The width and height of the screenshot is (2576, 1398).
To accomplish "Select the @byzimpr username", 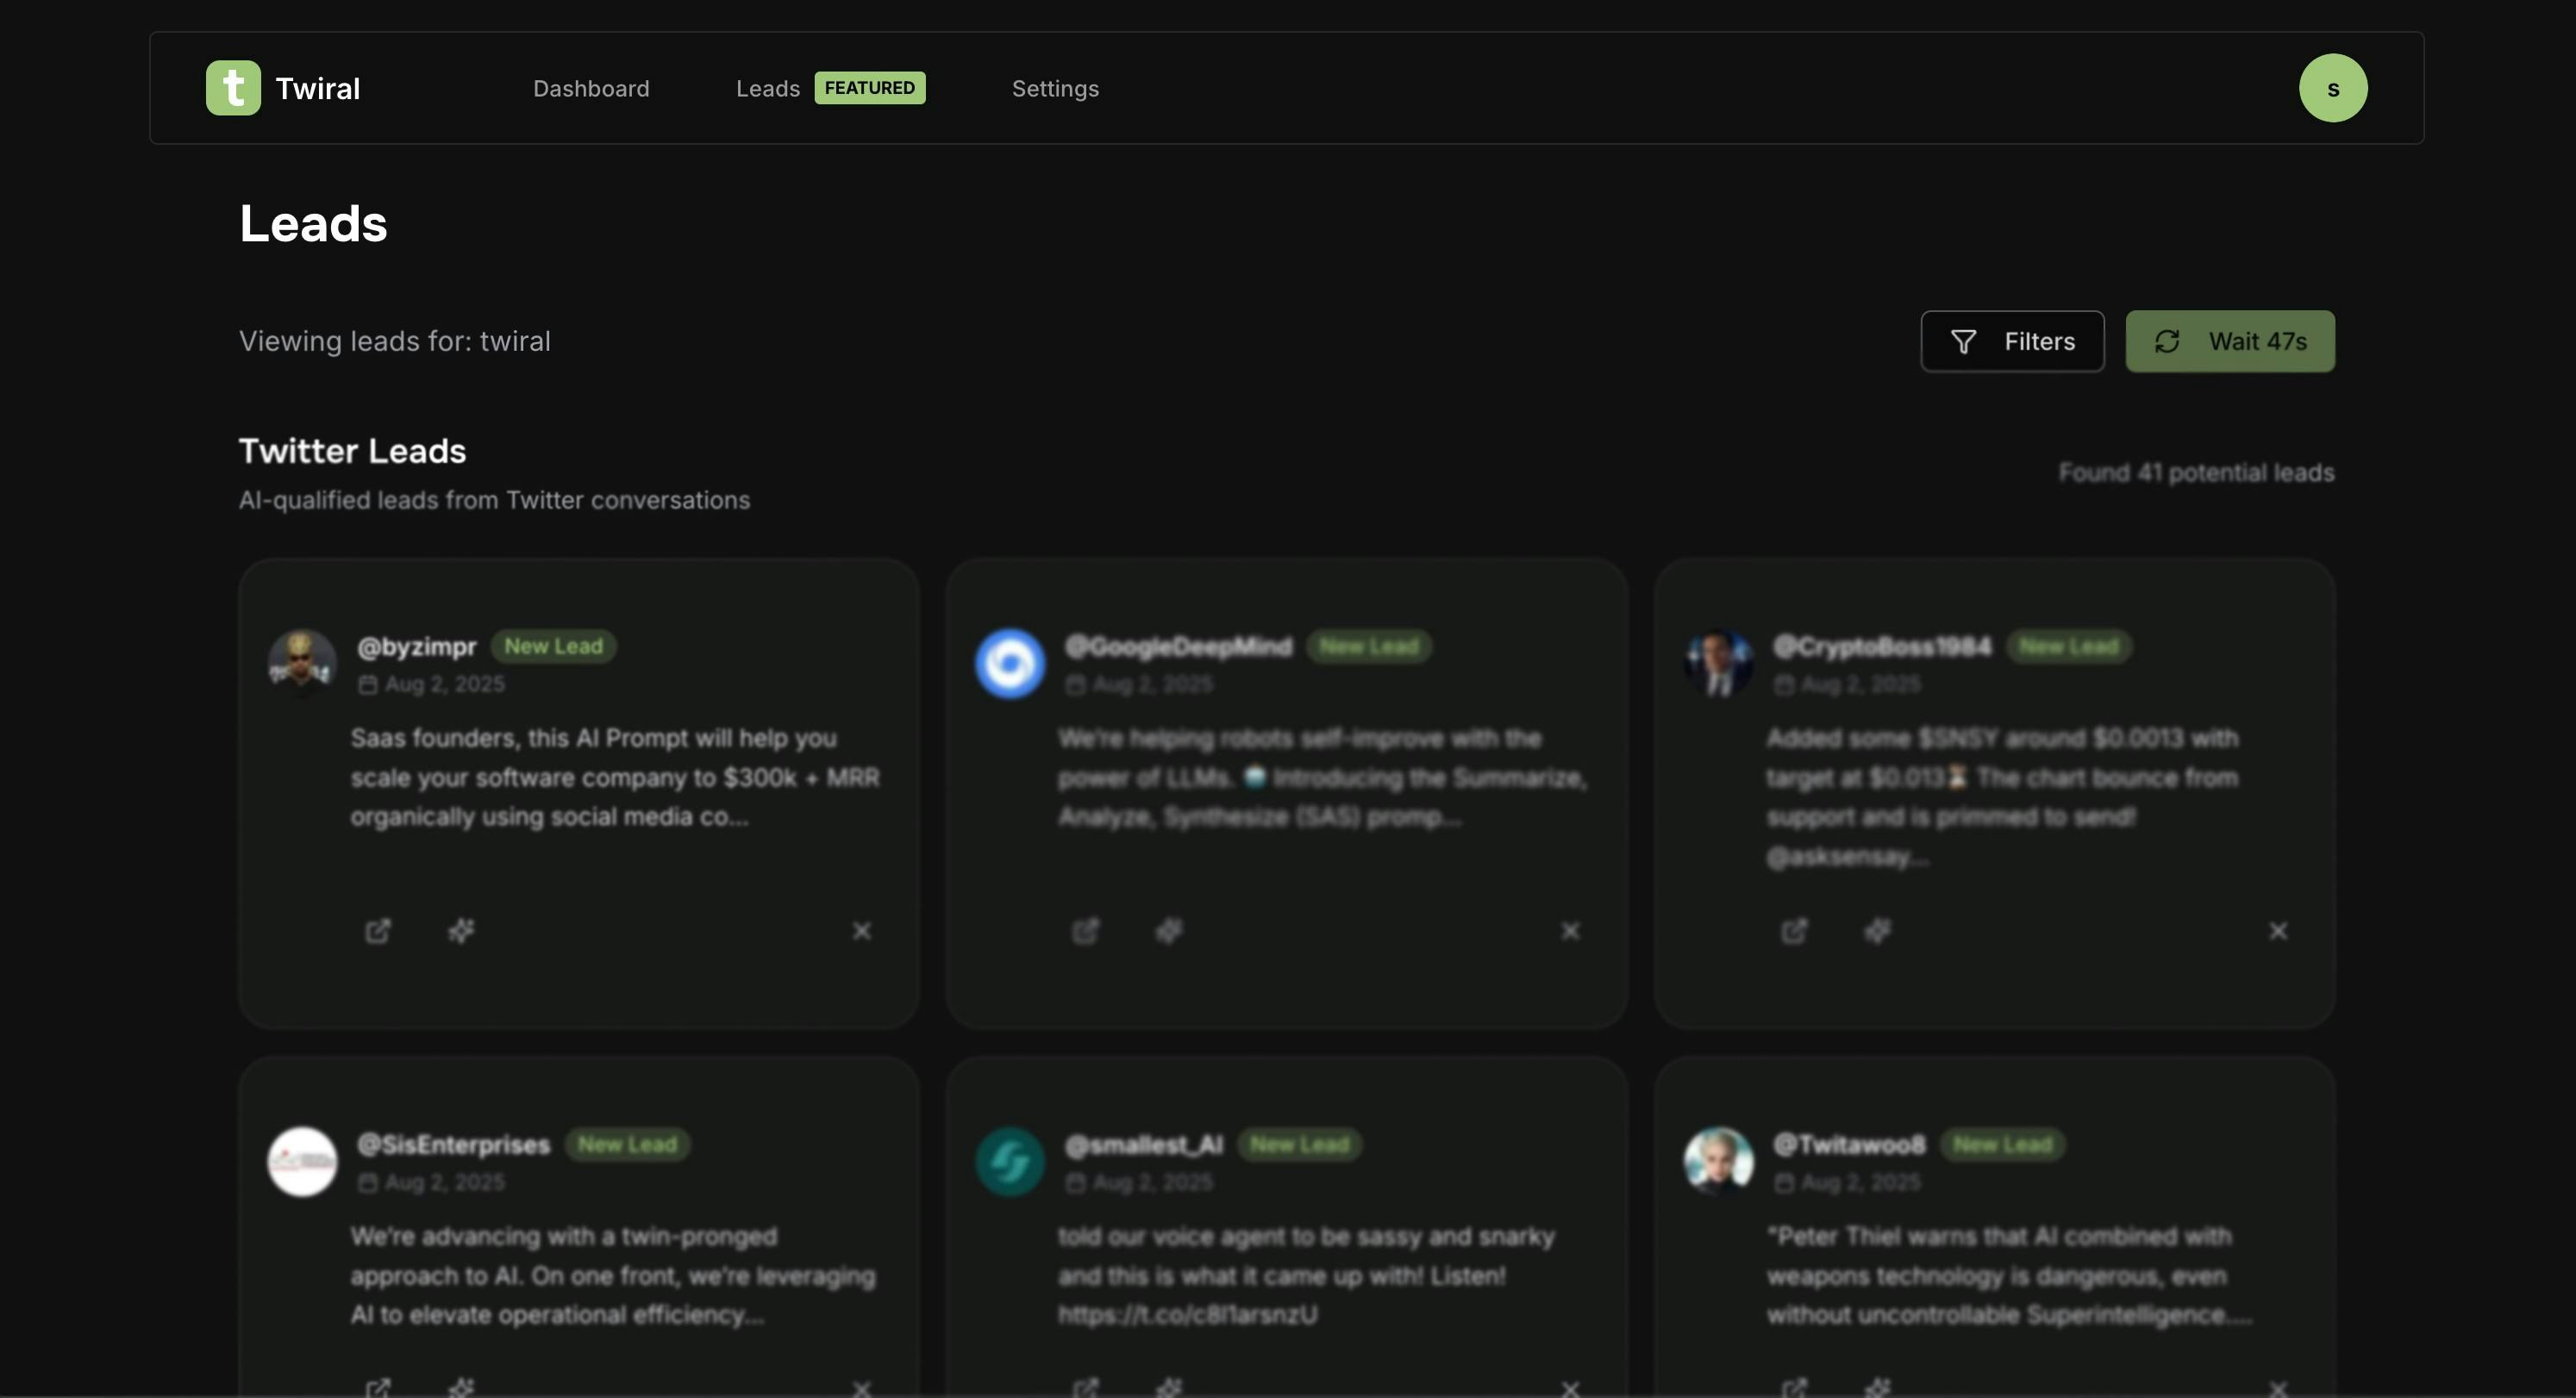I will (417, 647).
